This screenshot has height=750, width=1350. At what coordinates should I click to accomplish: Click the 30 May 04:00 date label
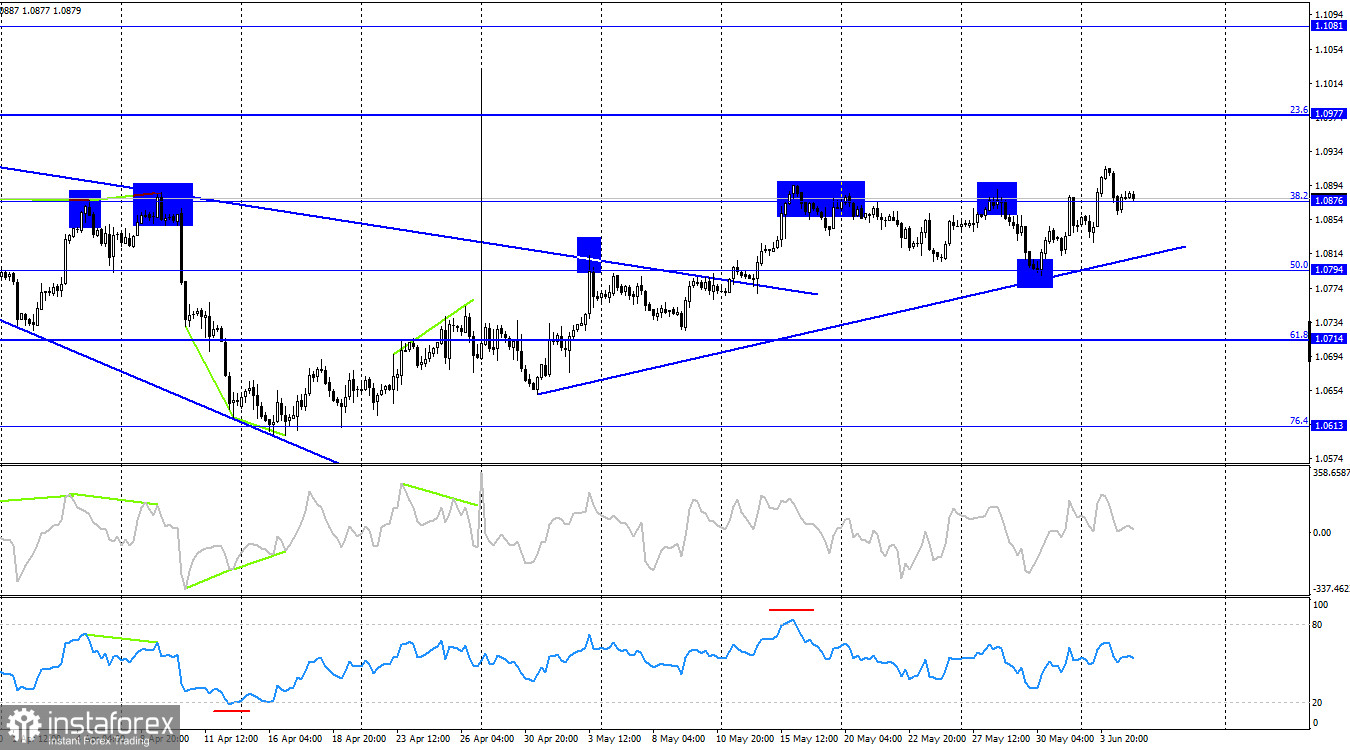(x=1065, y=739)
